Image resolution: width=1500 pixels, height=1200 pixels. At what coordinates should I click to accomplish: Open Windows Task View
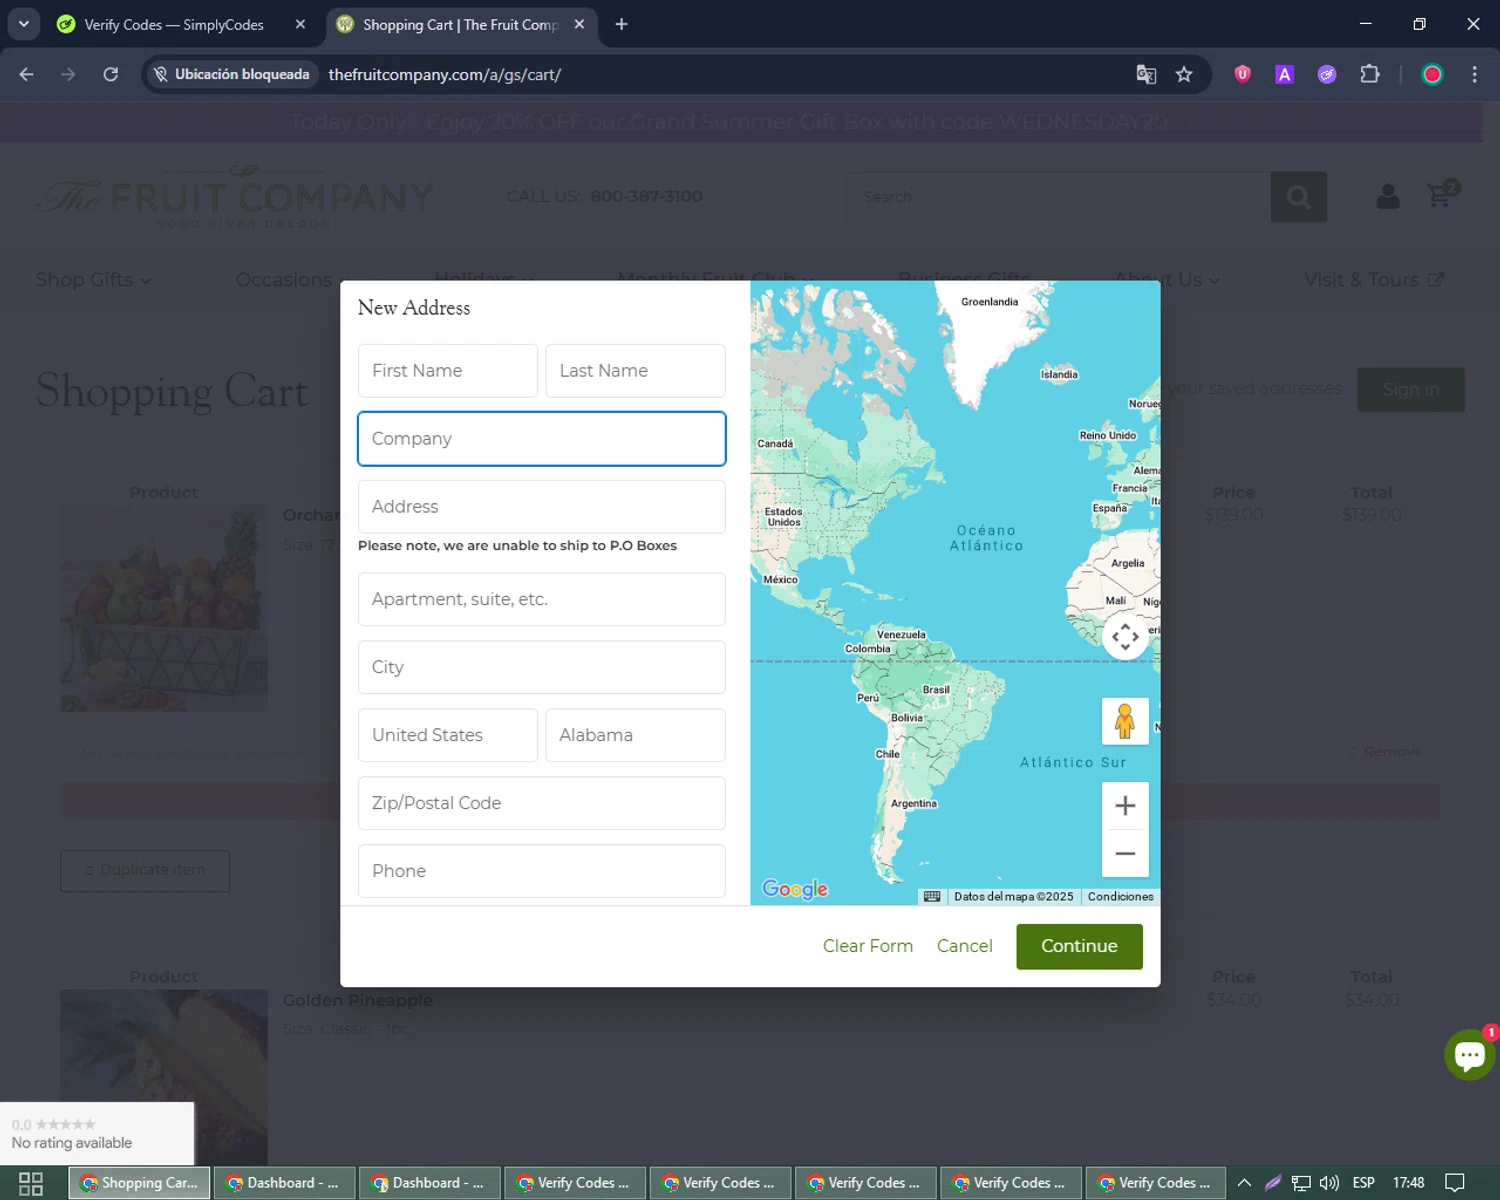click(31, 1183)
